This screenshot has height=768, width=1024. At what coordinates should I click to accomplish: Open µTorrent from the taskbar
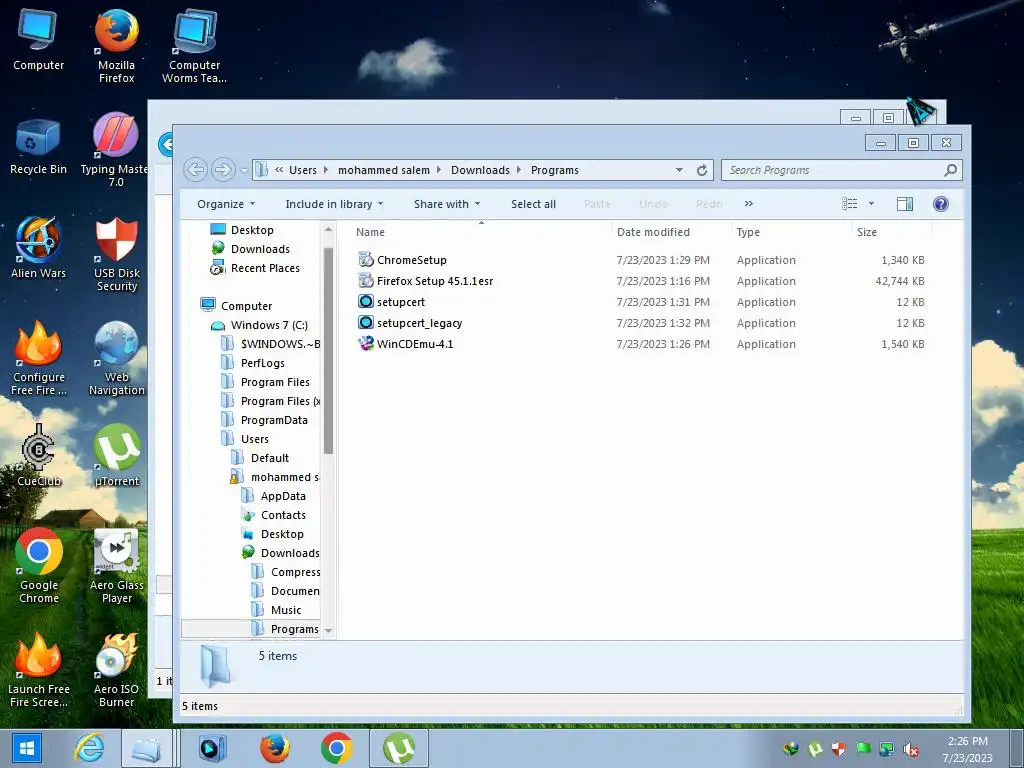pos(399,748)
